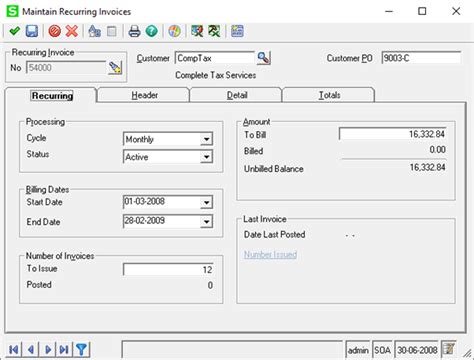Screen dimensions: 474x360
Task: Click the text edit toolbar icon
Action: 95,31
